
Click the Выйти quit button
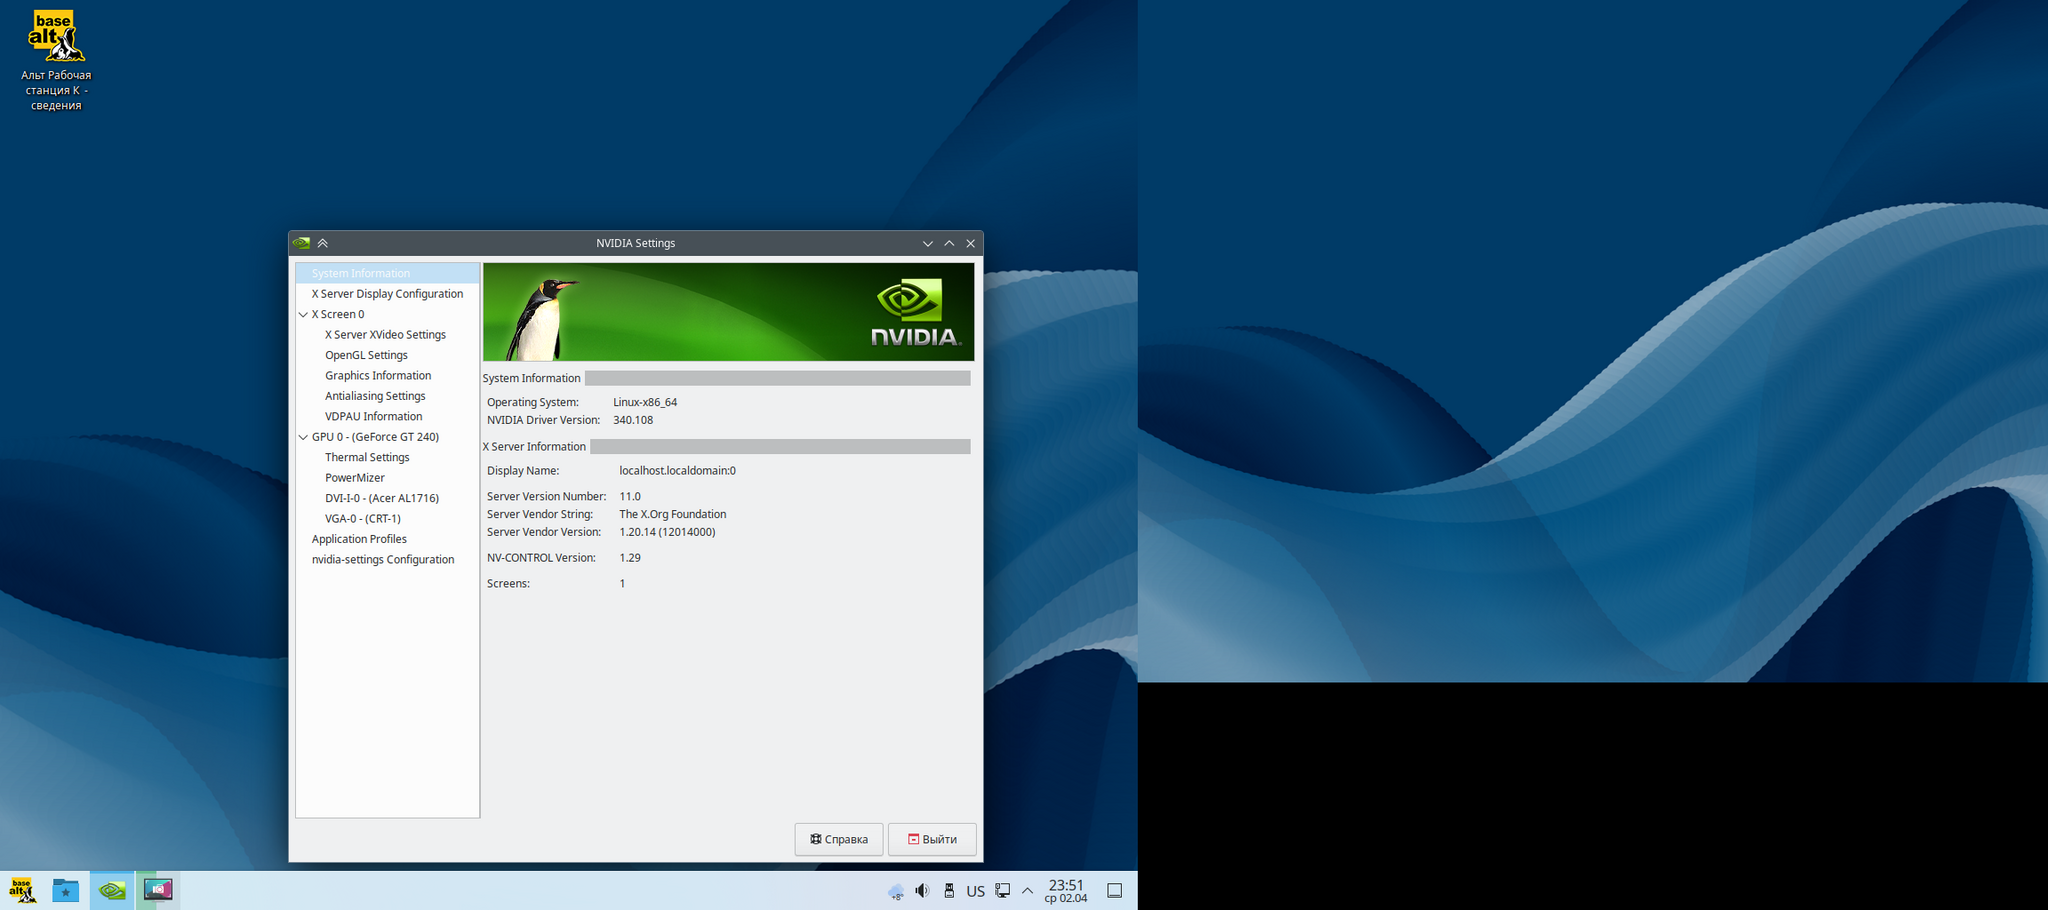pyautogui.click(x=932, y=839)
